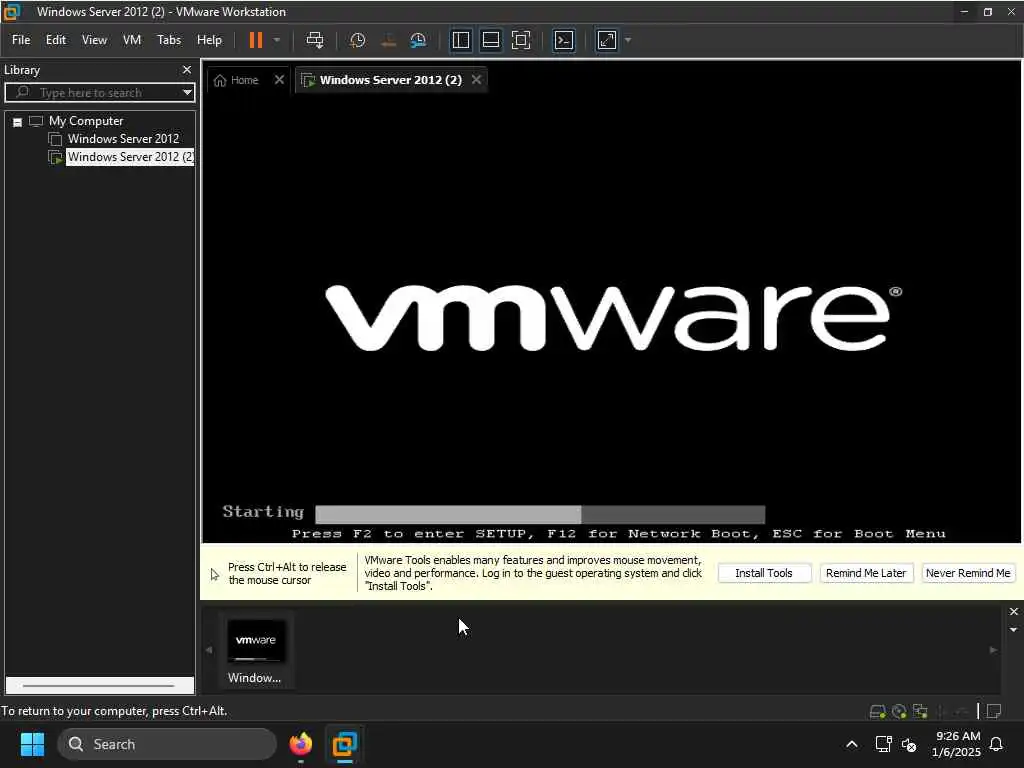
Task: Close the thumbnail bar
Action: coord(1014,611)
